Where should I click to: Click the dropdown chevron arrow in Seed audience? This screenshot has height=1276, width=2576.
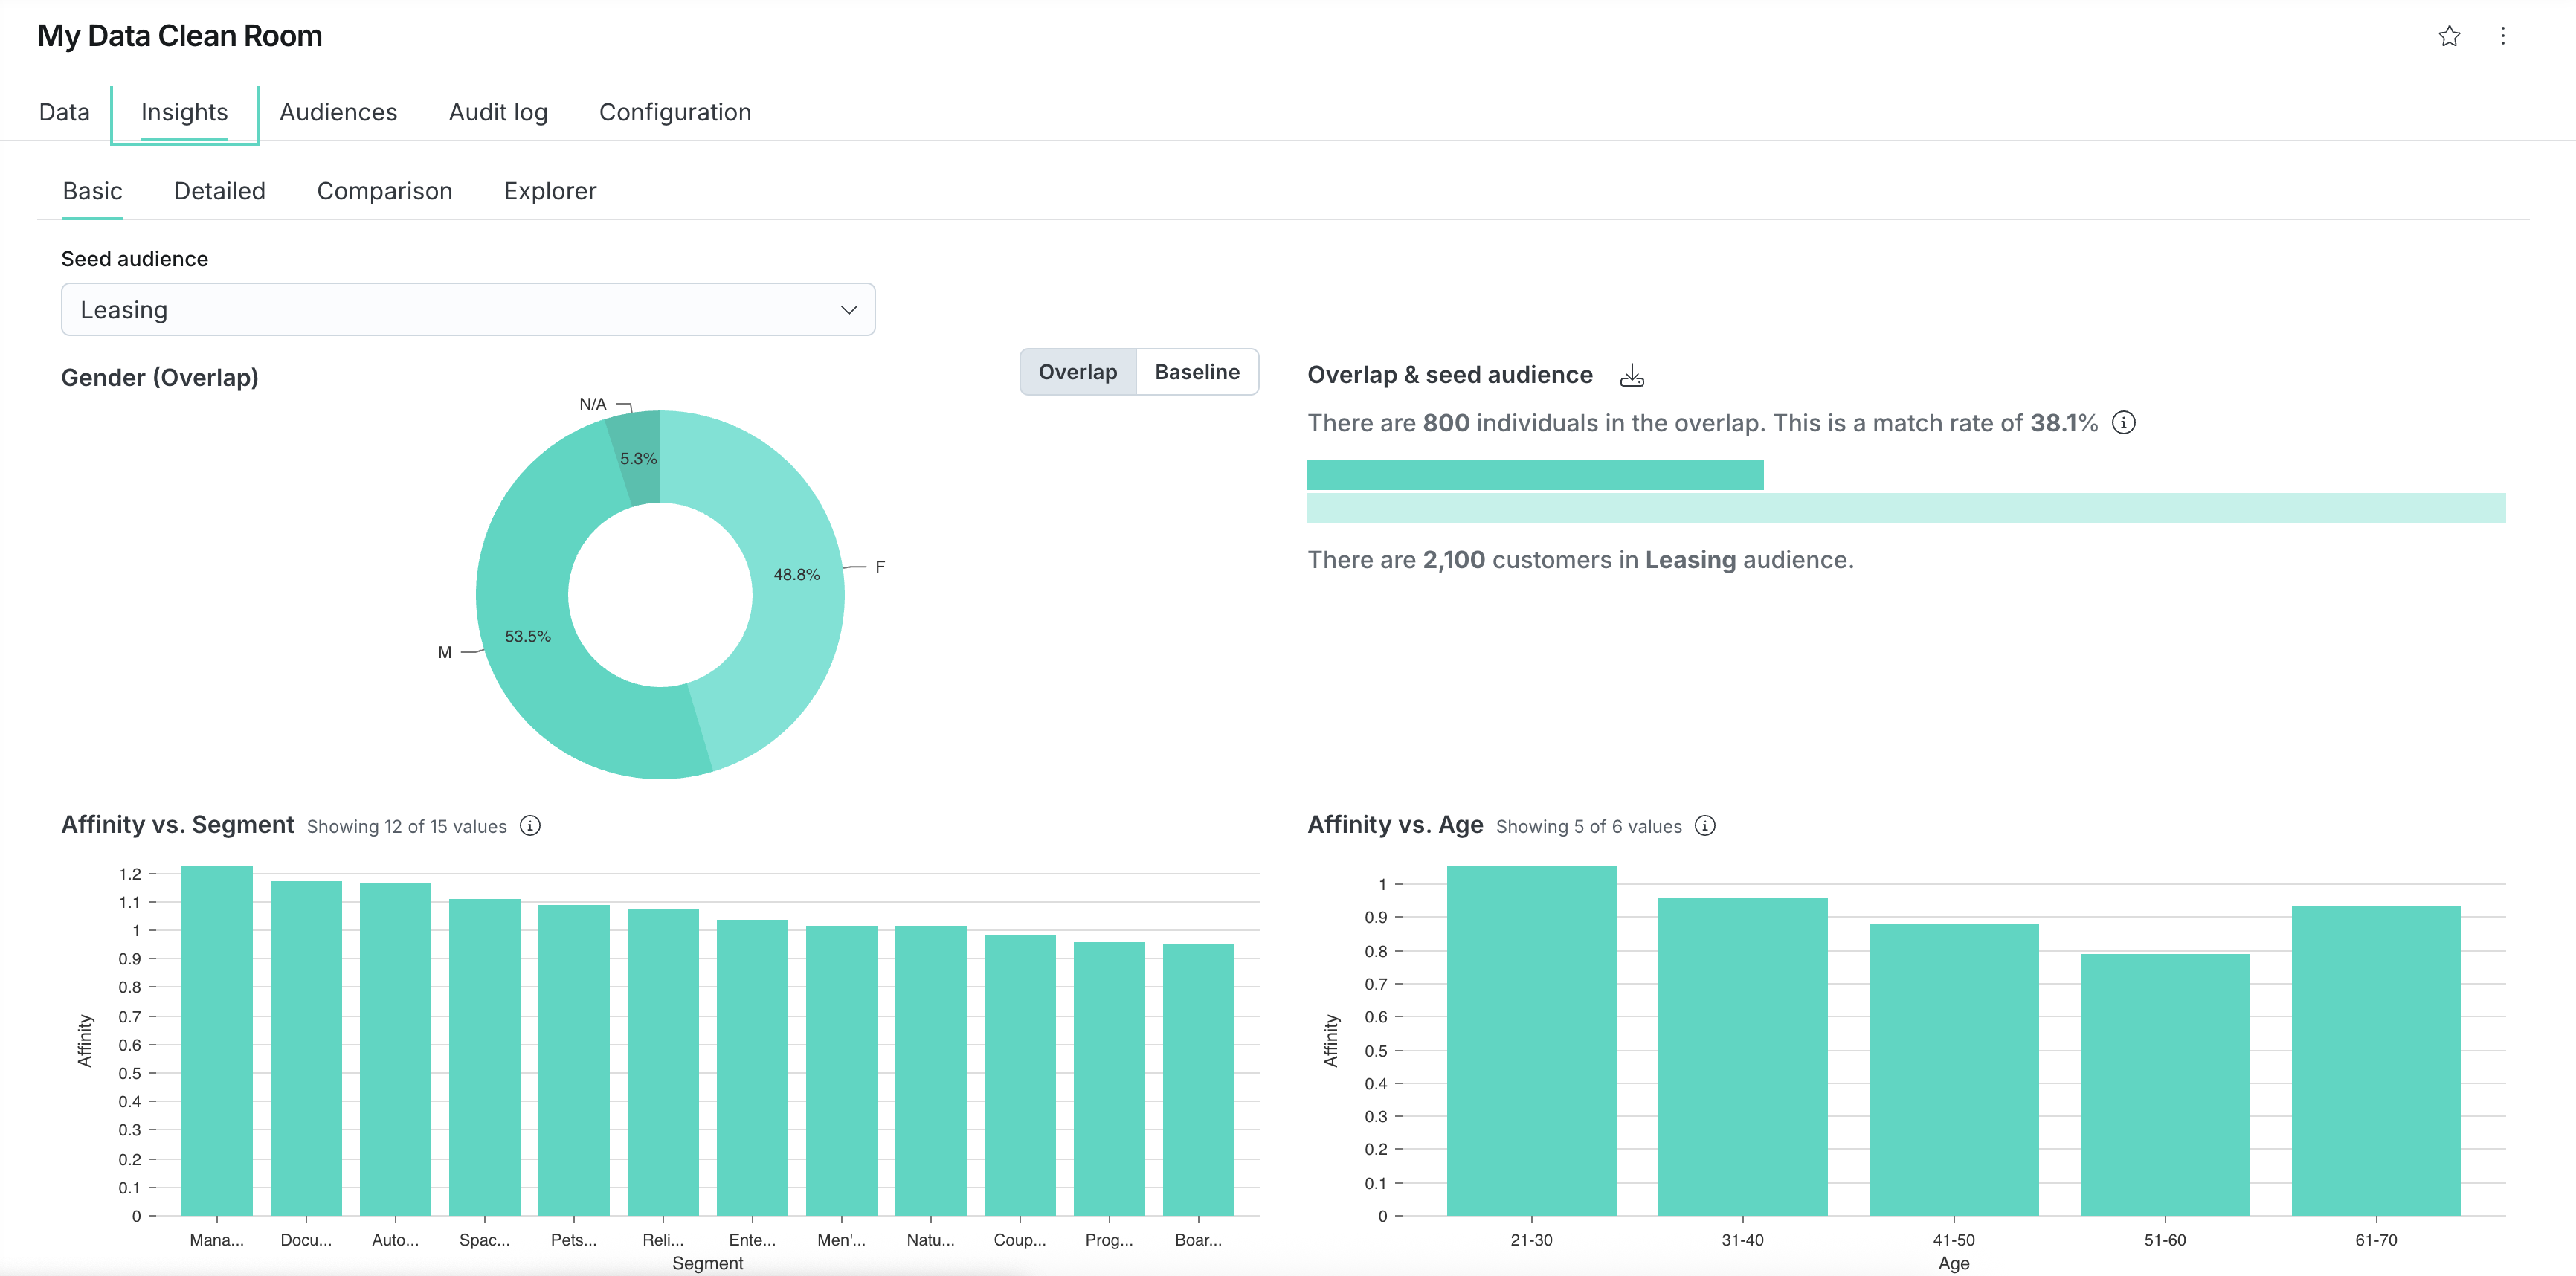(x=848, y=309)
